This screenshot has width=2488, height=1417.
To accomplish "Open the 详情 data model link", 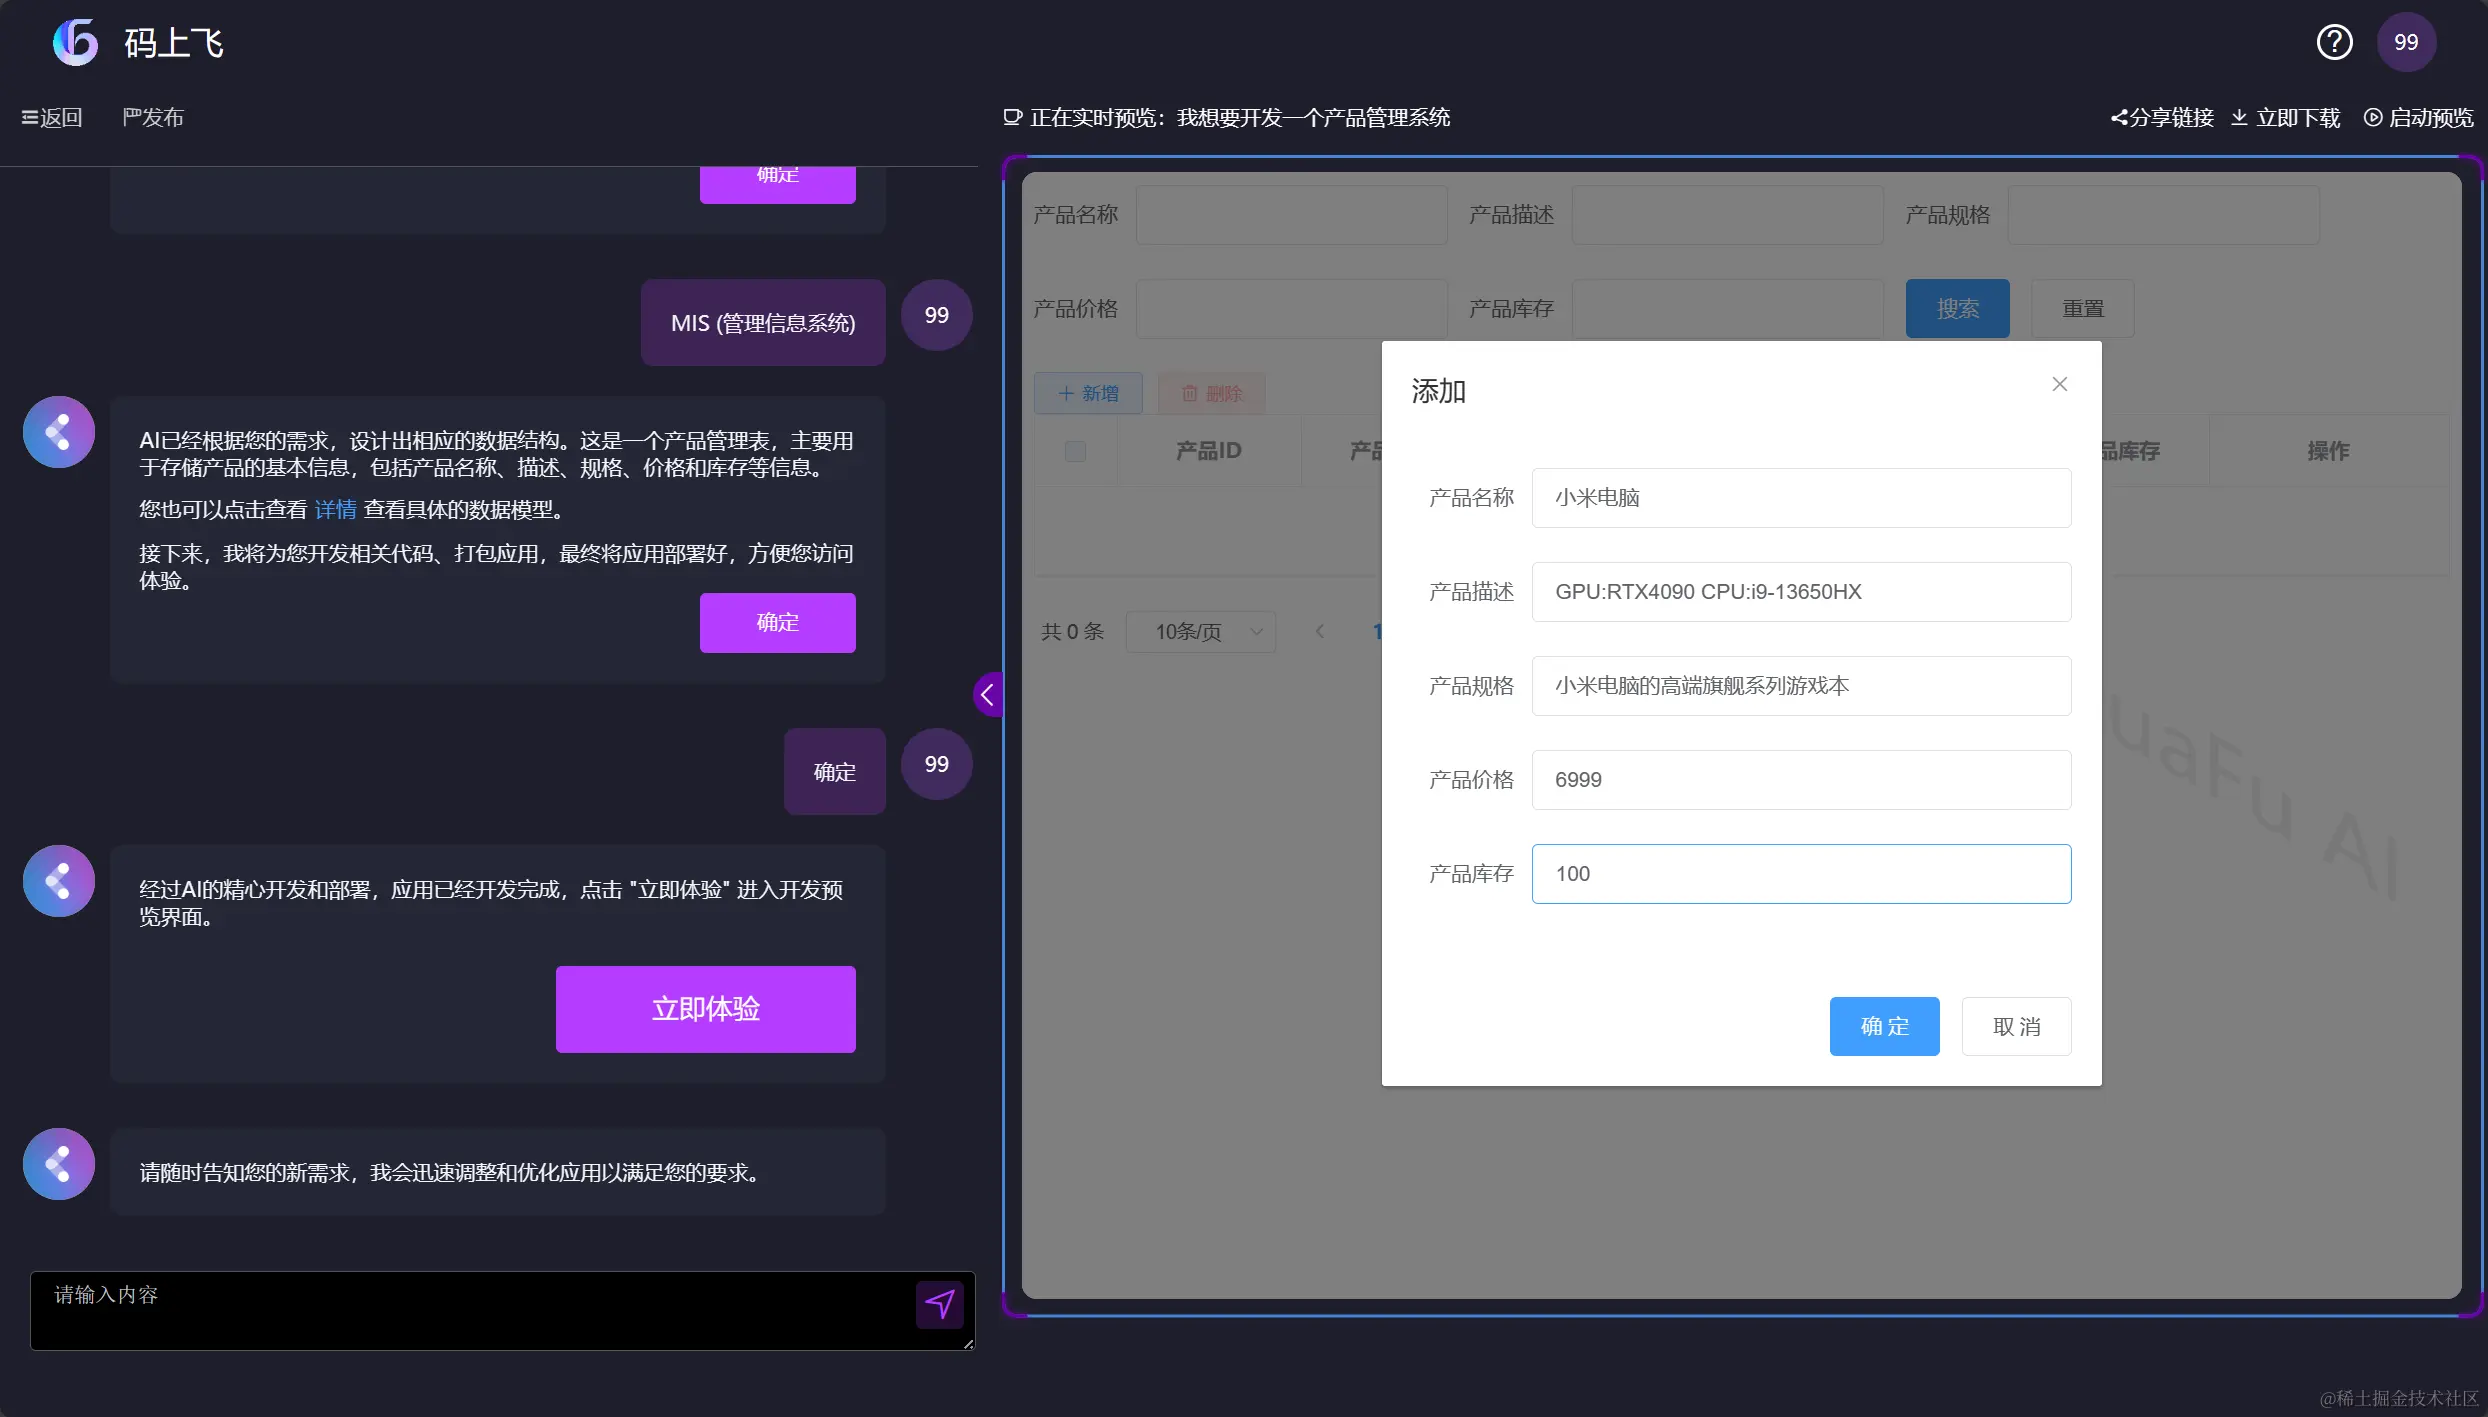I will [335, 510].
